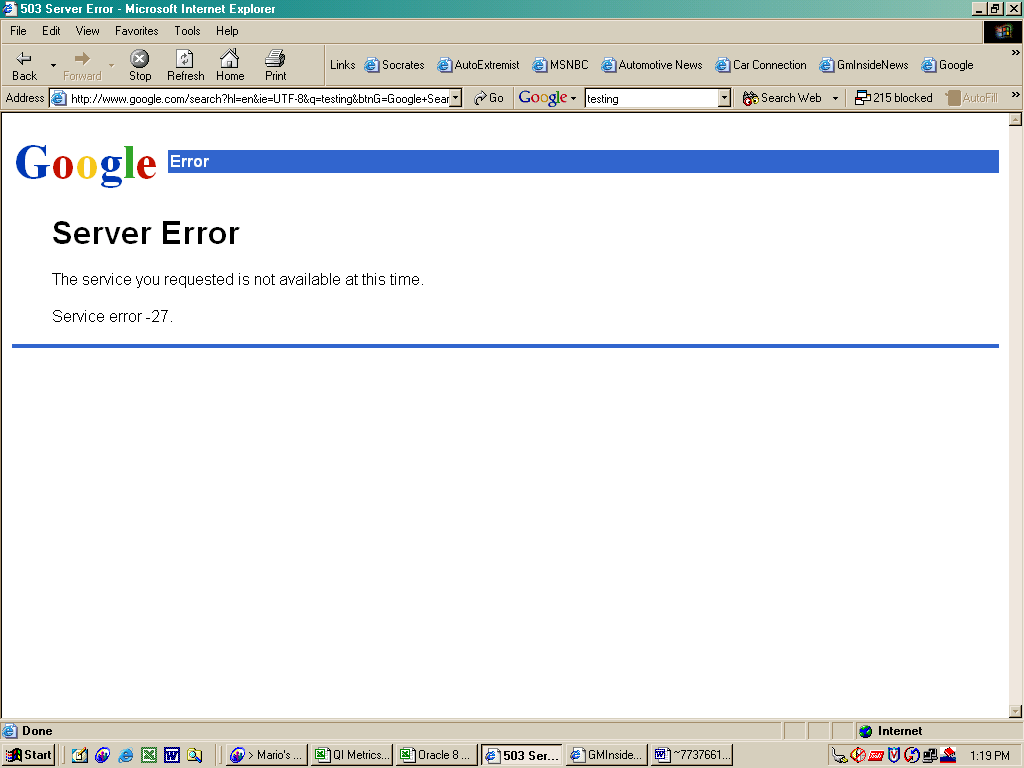Launch Netscape from Quick Launch
The image size is (1024, 768).
[x=103, y=756]
